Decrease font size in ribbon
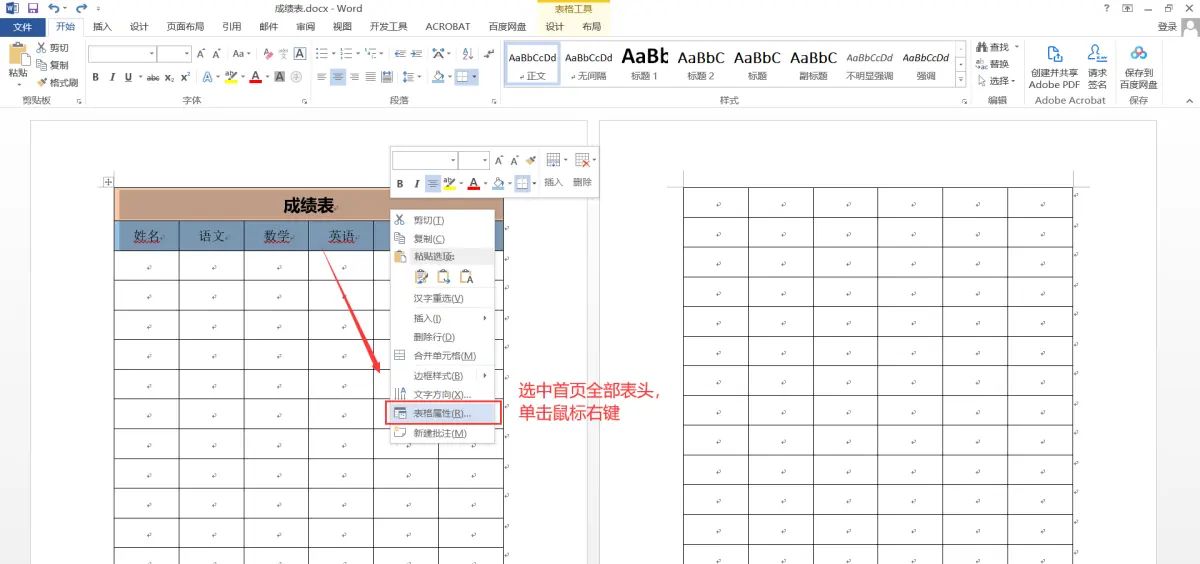This screenshot has width=1200, height=564. pos(217,53)
